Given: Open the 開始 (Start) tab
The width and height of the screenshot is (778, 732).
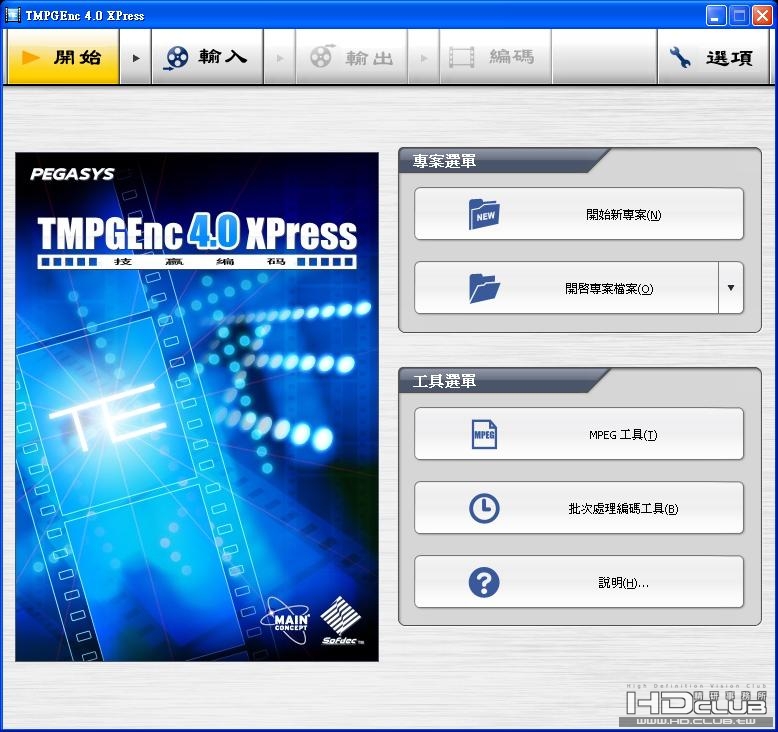Looking at the screenshot, I should [63, 57].
